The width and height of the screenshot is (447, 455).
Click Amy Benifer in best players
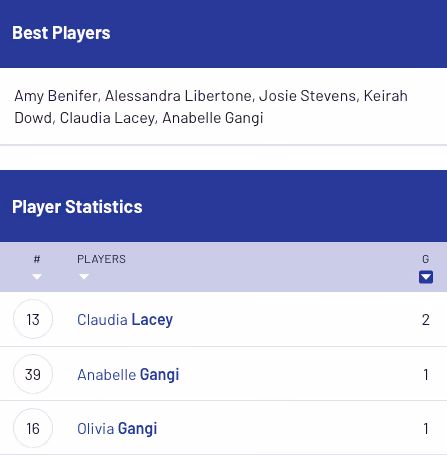coord(56,96)
